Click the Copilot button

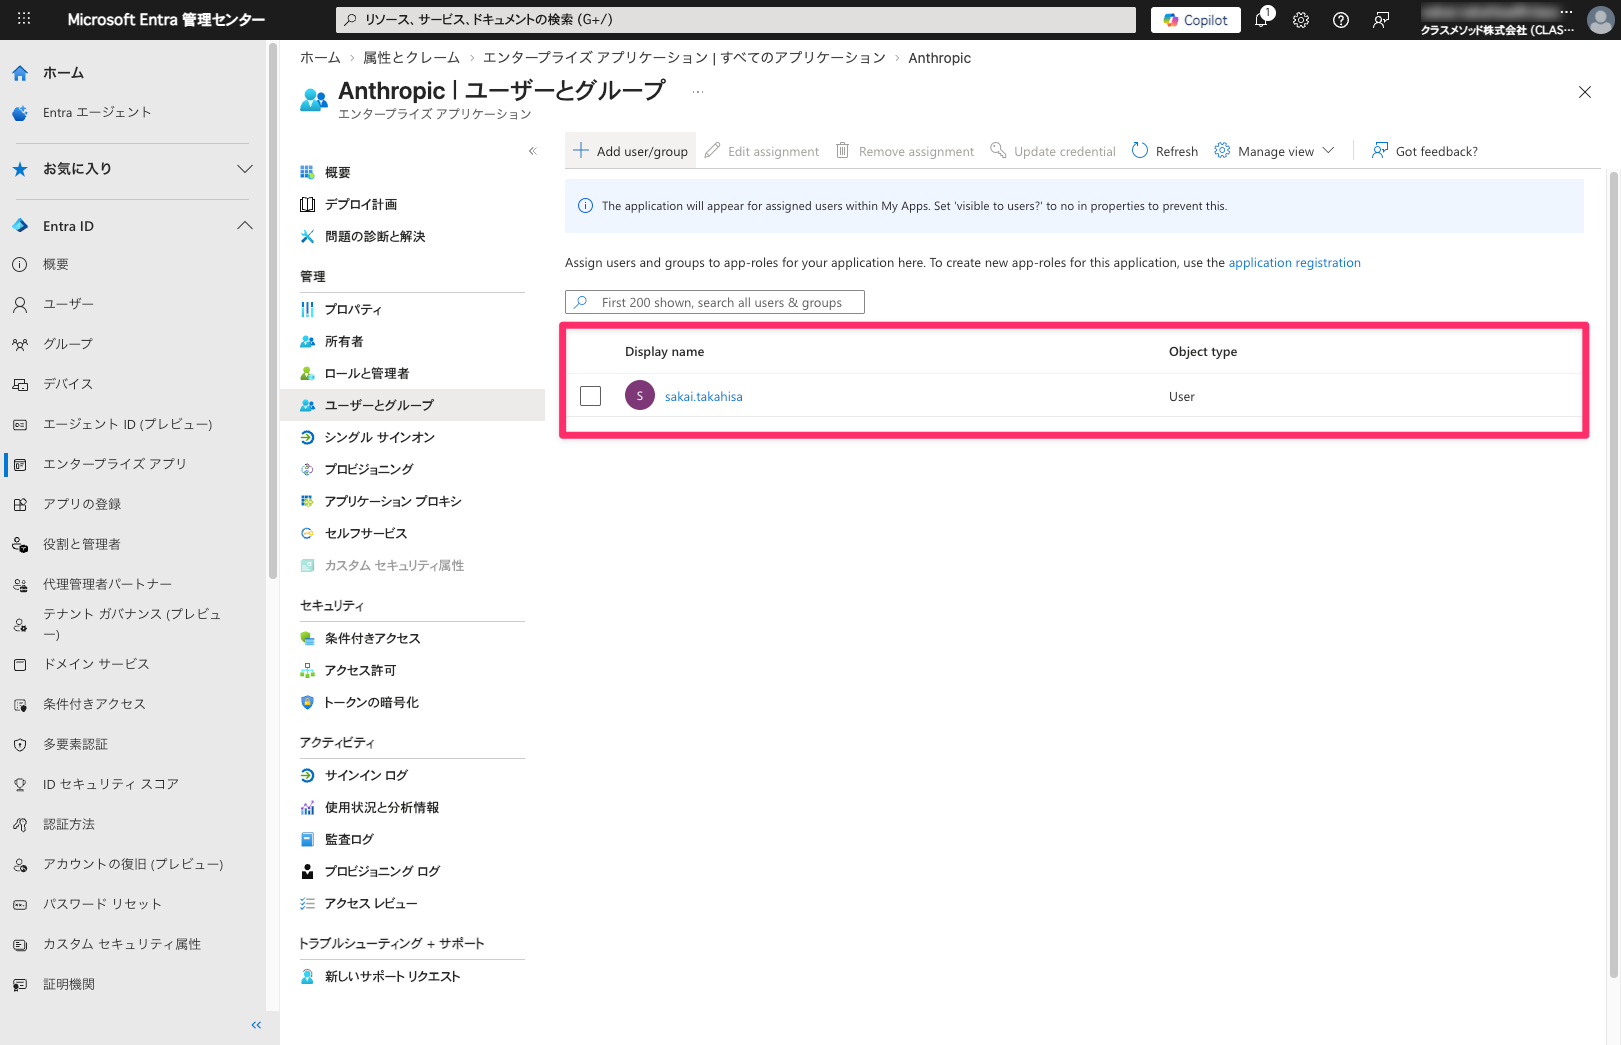(x=1195, y=20)
